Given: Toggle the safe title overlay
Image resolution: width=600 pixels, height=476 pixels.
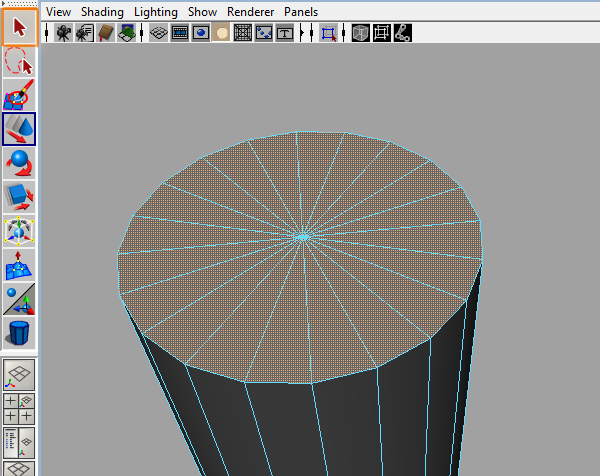Looking at the screenshot, I should (x=285, y=33).
